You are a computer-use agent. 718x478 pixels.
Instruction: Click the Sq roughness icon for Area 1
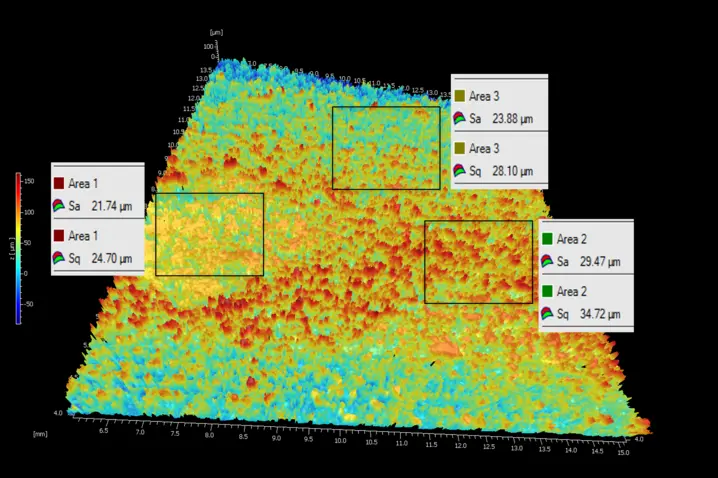61,258
